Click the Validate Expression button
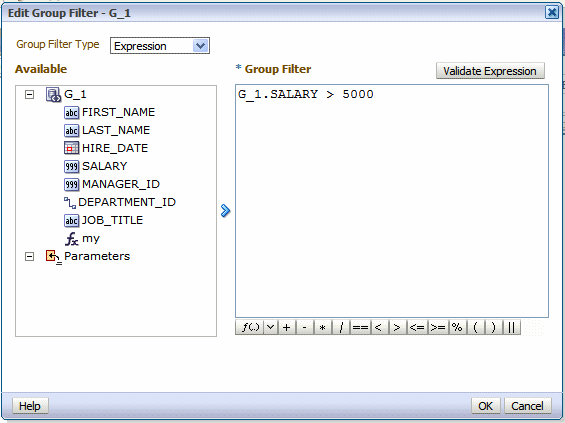 coord(490,71)
